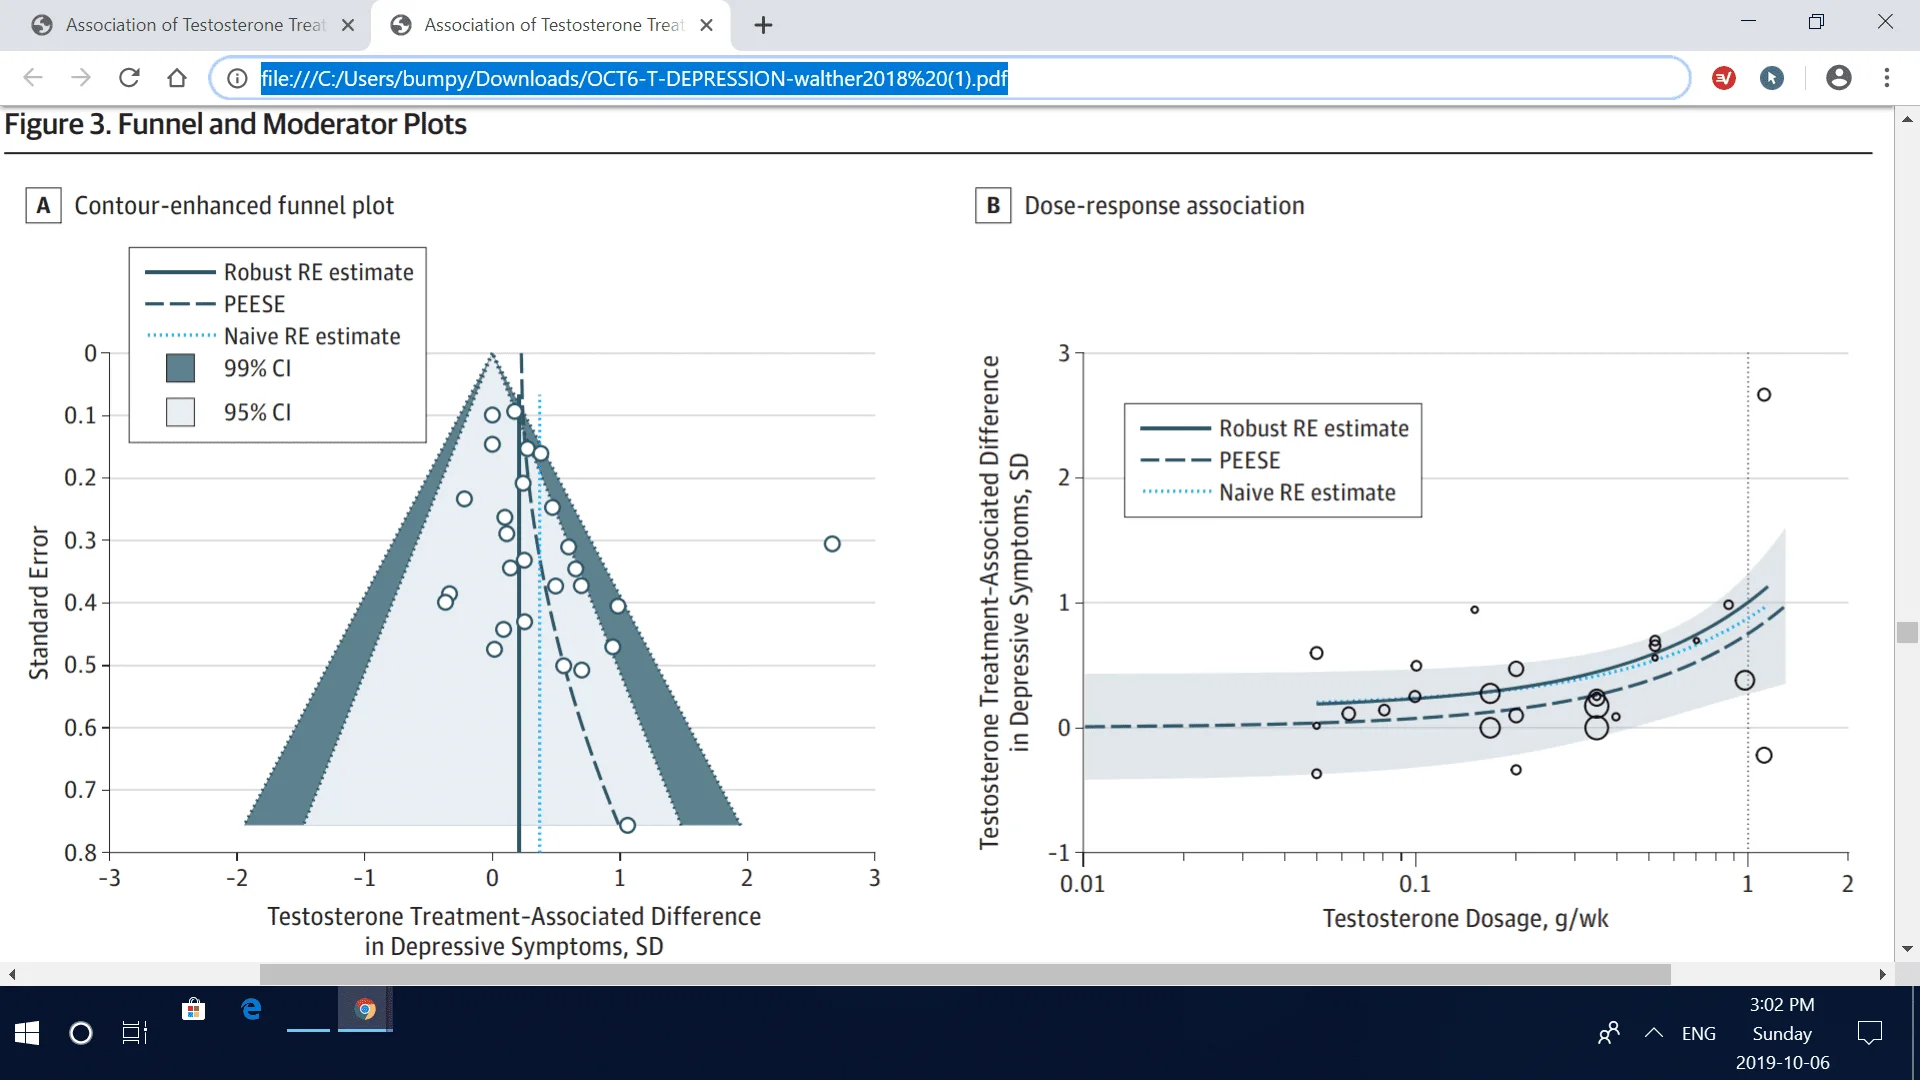This screenshot has height=1080, width=1920.
Task: Launch Microsoft Edge from taskbar
Action: (x=251, y=1010)
